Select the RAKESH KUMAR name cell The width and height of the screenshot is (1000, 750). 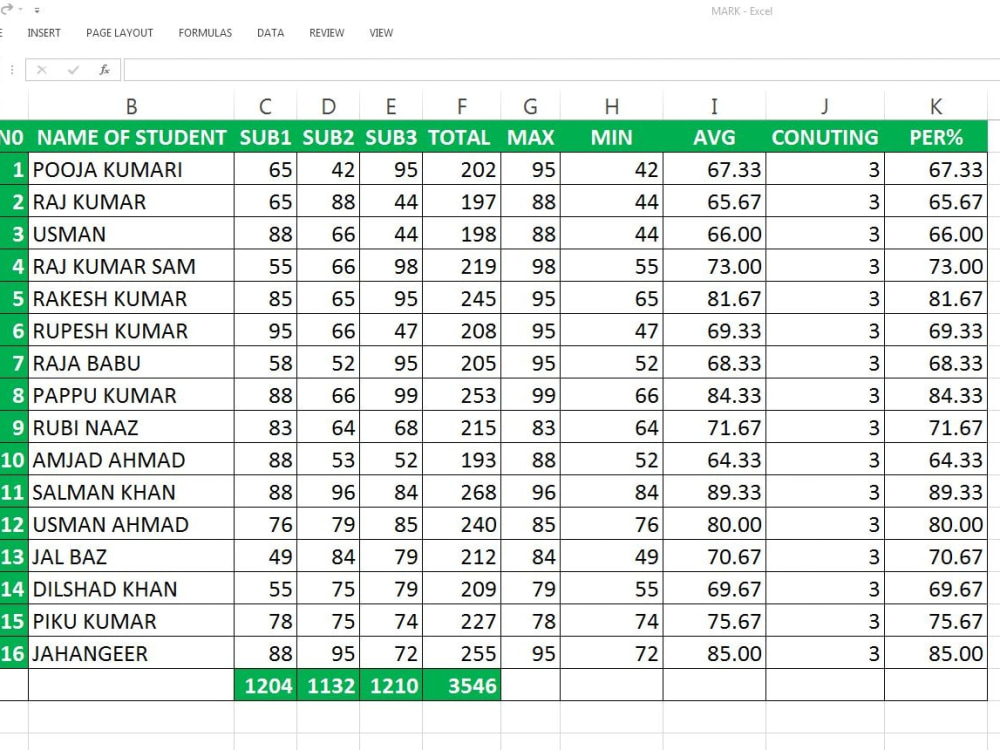pyautogui.click(x=131, y=298)
